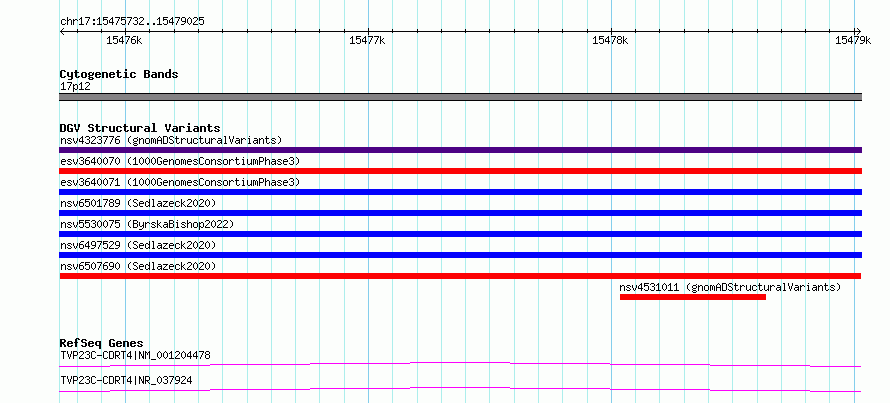Click the 15477k ruler position
This screenshot has width=890, height=403.
[x=367, y=40]
